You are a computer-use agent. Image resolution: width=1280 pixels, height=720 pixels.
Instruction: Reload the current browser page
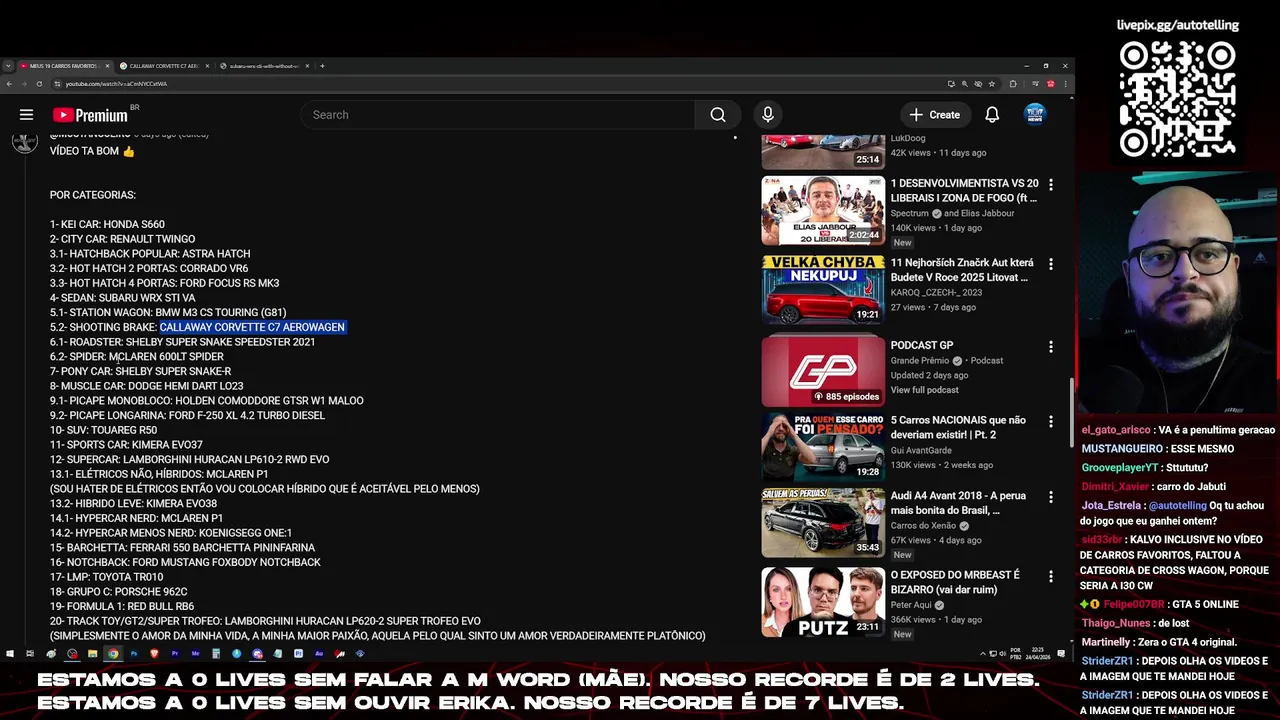(40, 84)
